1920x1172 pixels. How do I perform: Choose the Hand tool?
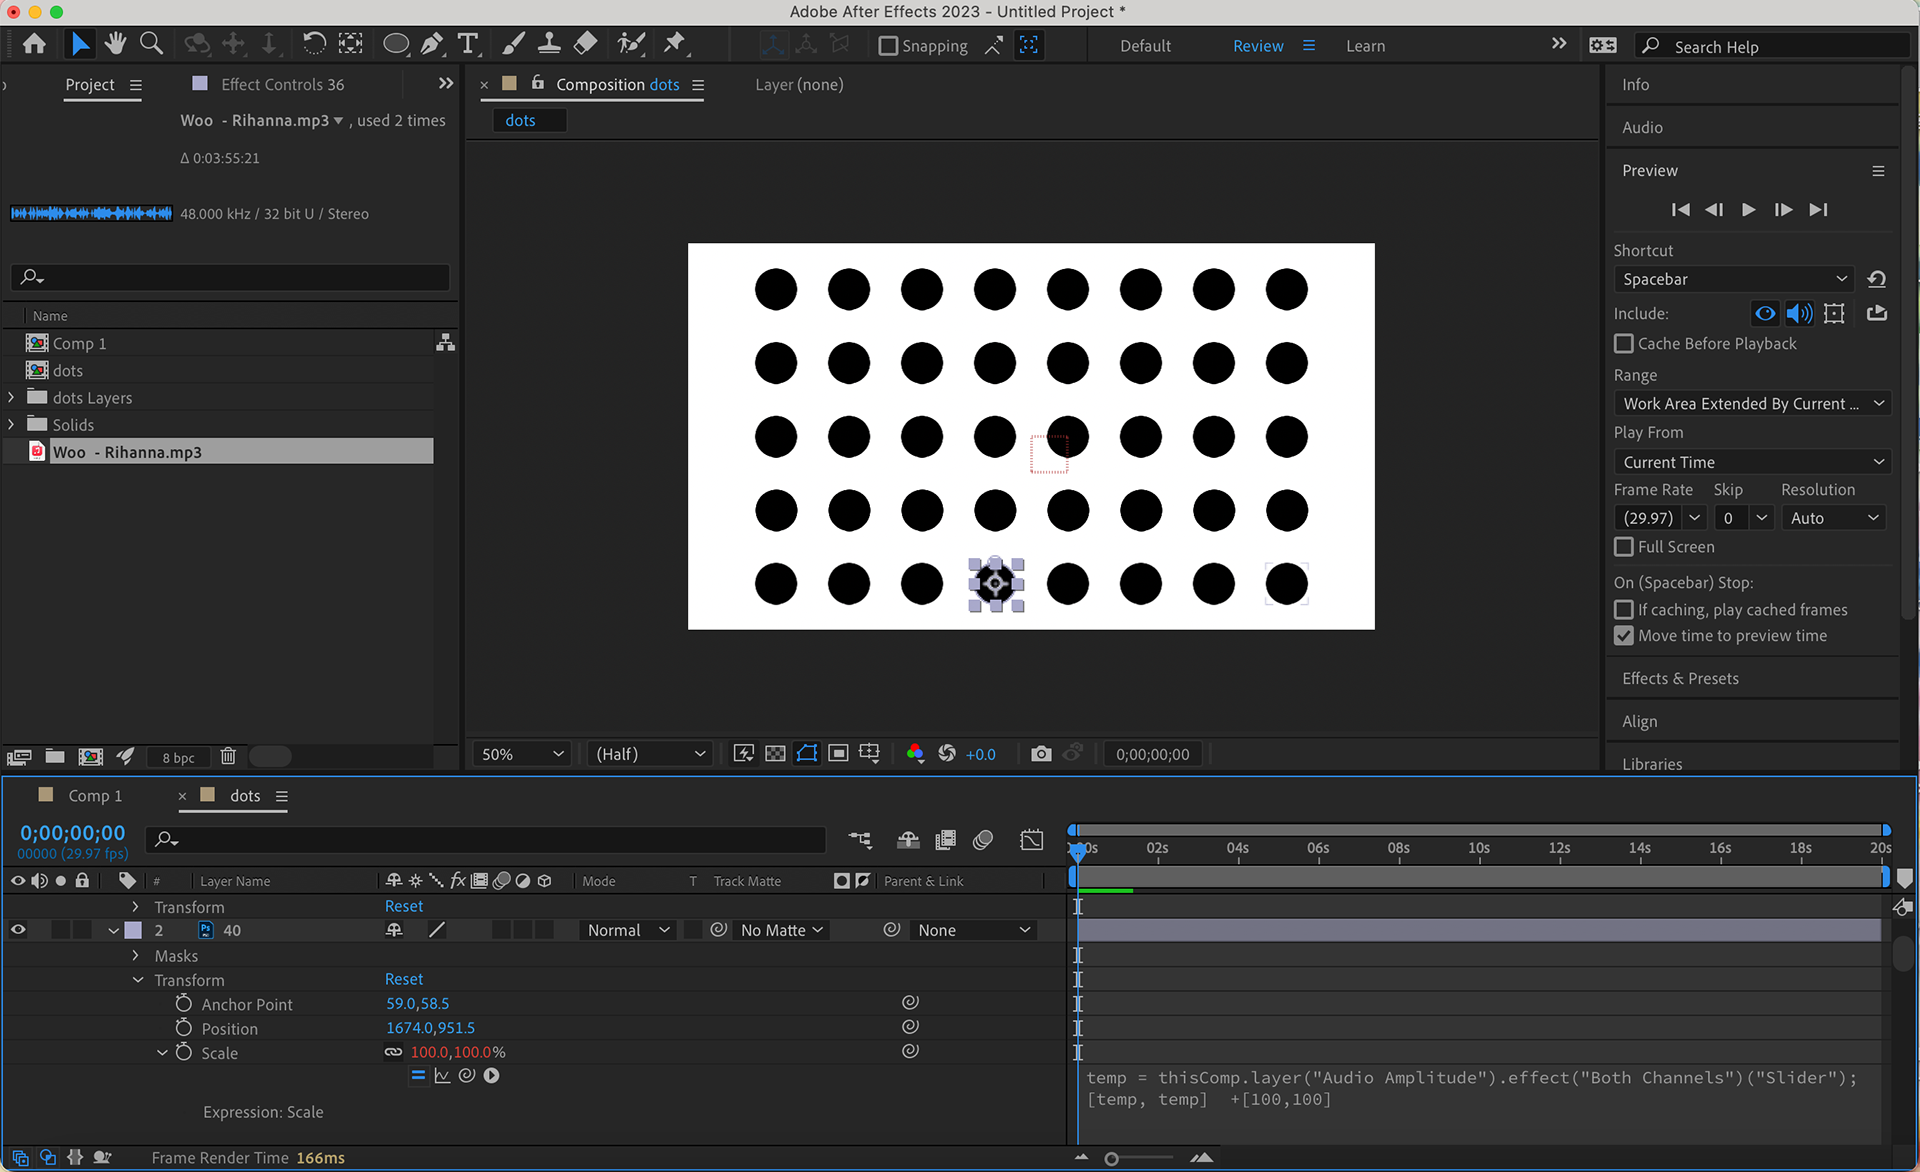click(x=115, y=44)
